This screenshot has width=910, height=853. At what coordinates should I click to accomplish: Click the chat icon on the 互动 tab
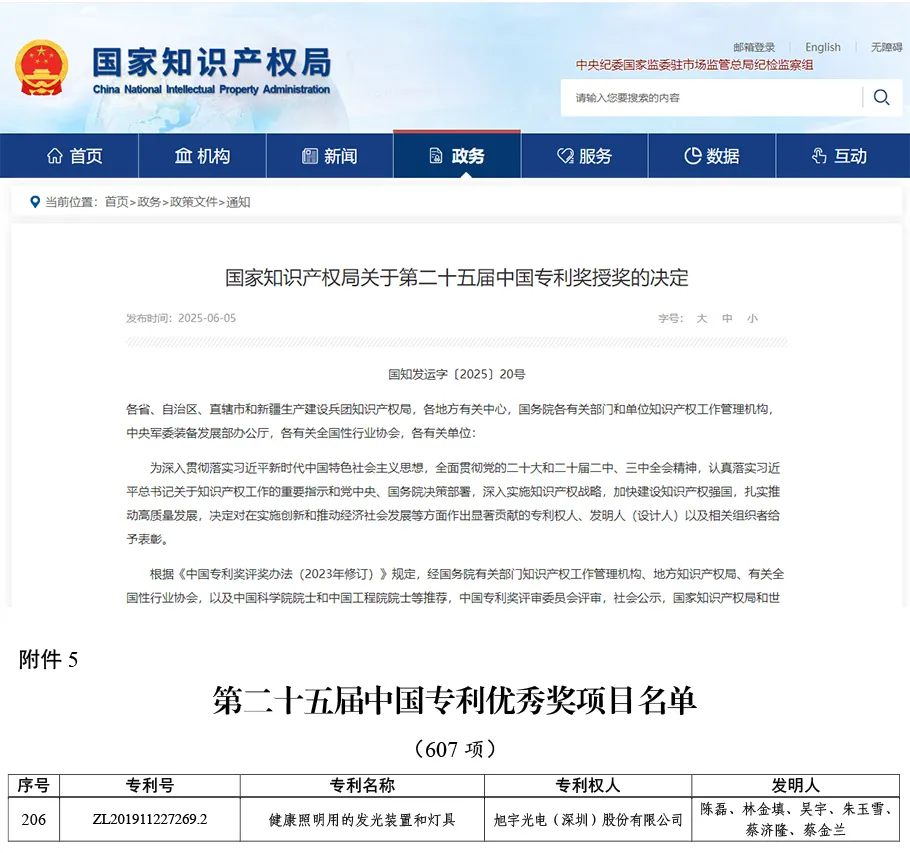click(x=817, y=155)
